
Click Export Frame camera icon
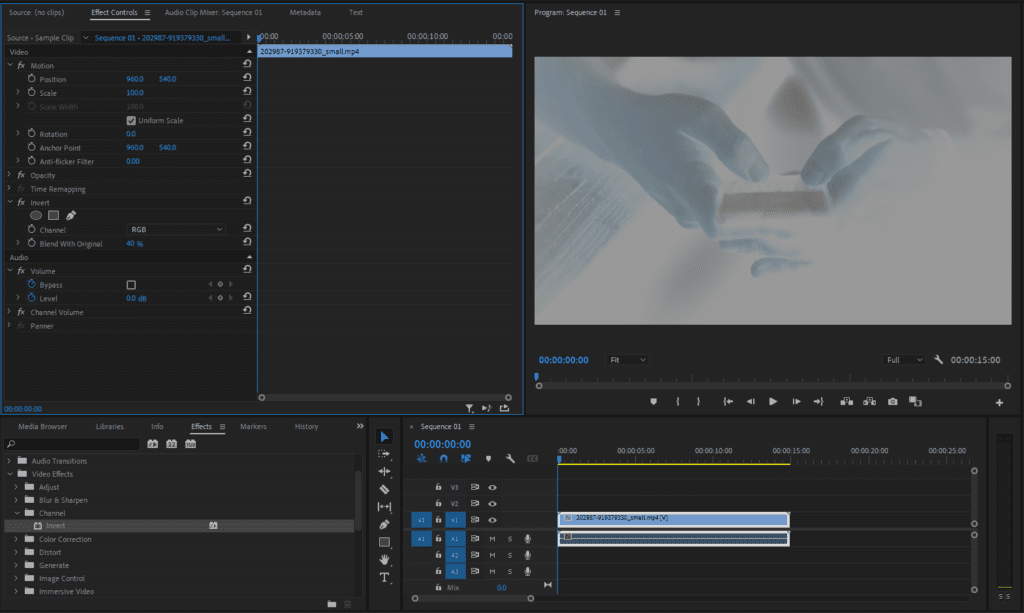892,401
